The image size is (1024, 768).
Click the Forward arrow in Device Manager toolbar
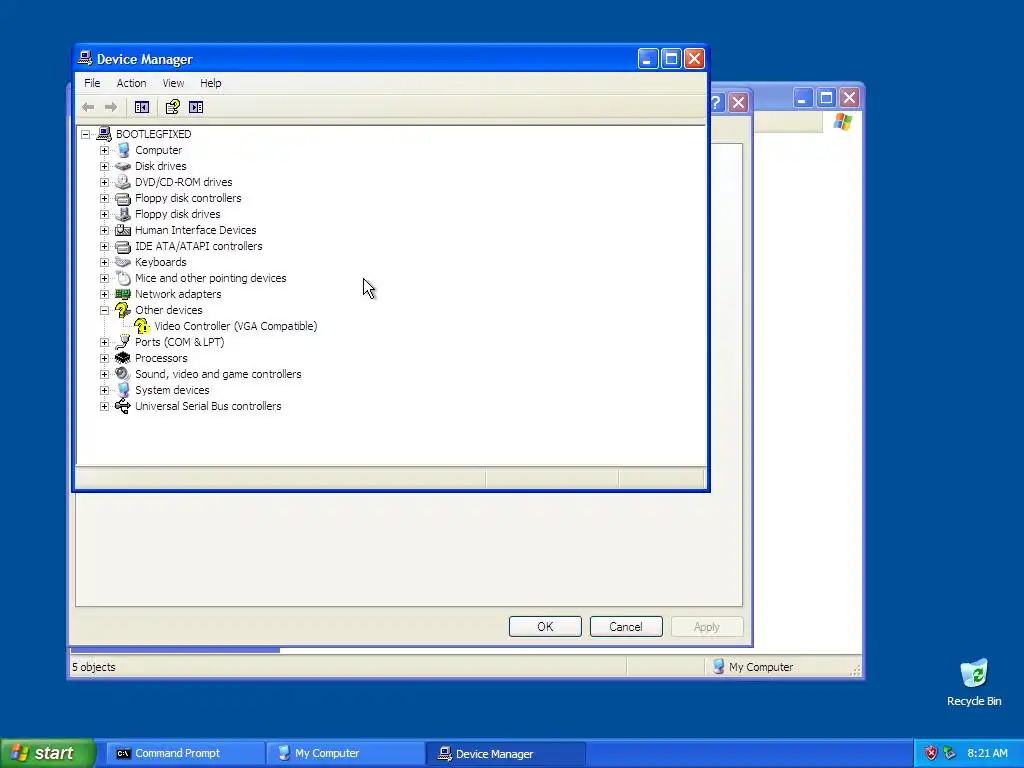(111, 107)
